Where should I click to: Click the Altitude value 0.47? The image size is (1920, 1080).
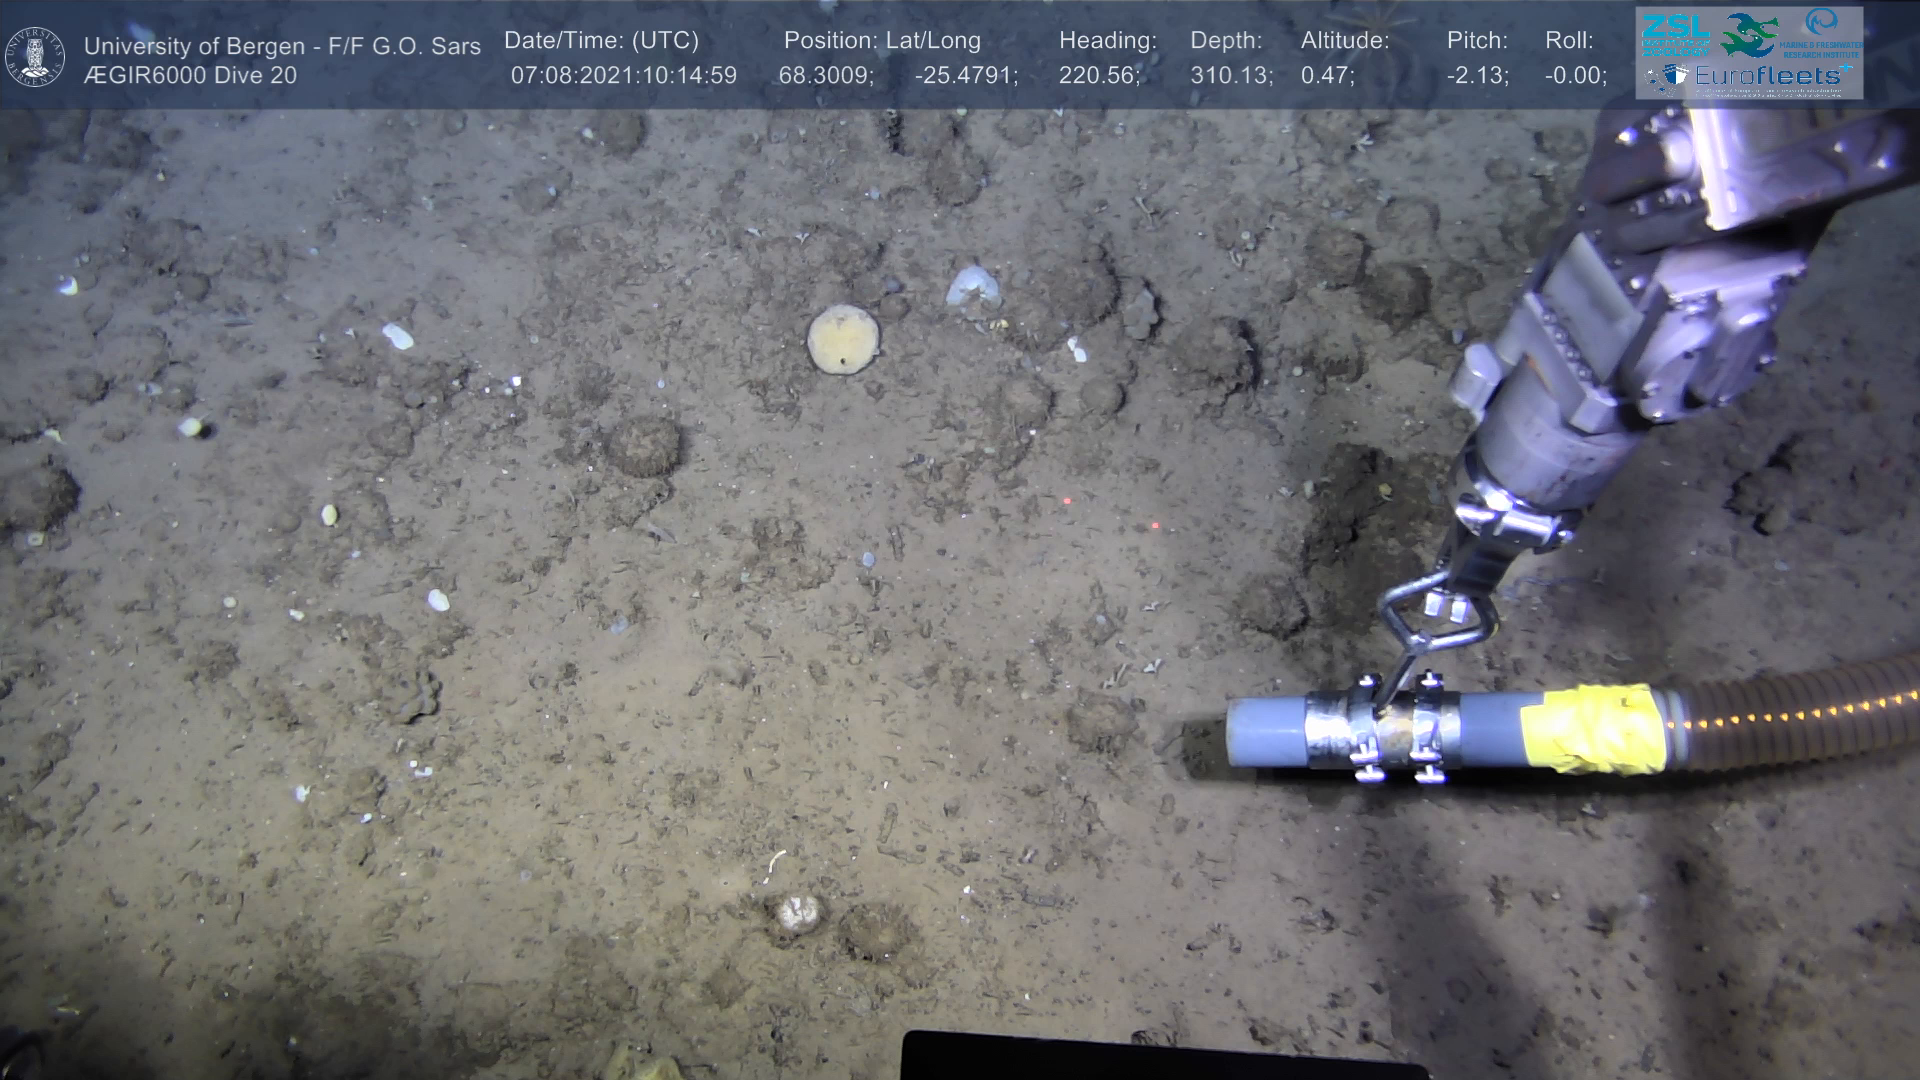pos(1327,75)
